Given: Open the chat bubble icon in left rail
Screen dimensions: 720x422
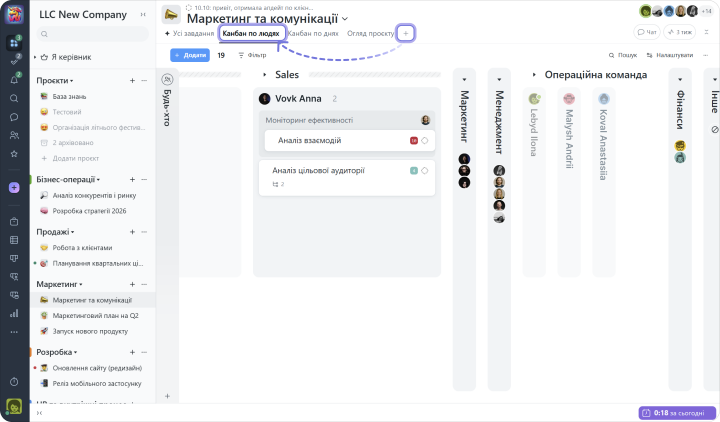Looking at the screenshot, I should click(x=14, y=117).
